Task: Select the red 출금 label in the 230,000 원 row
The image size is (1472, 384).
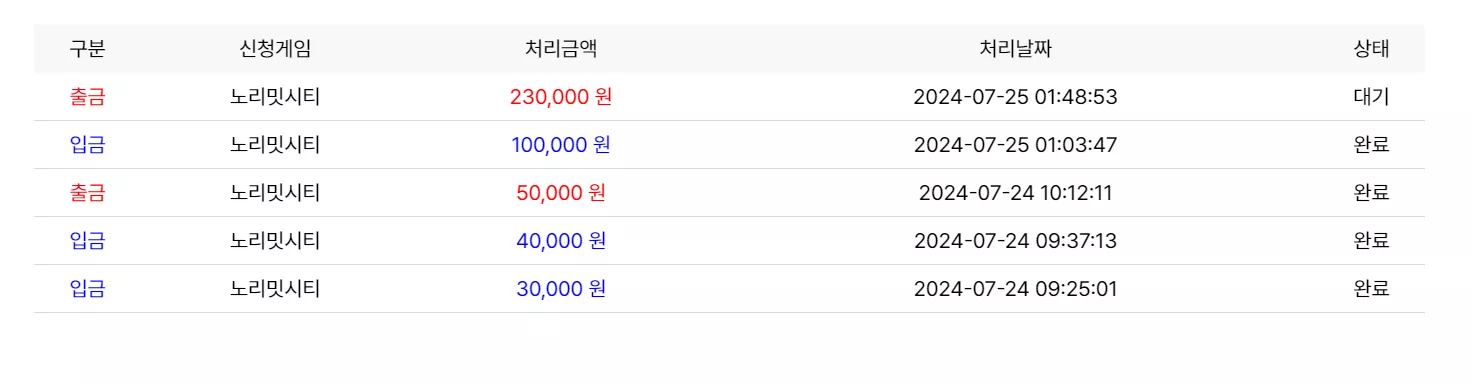Action: click(x=87, y=97)
